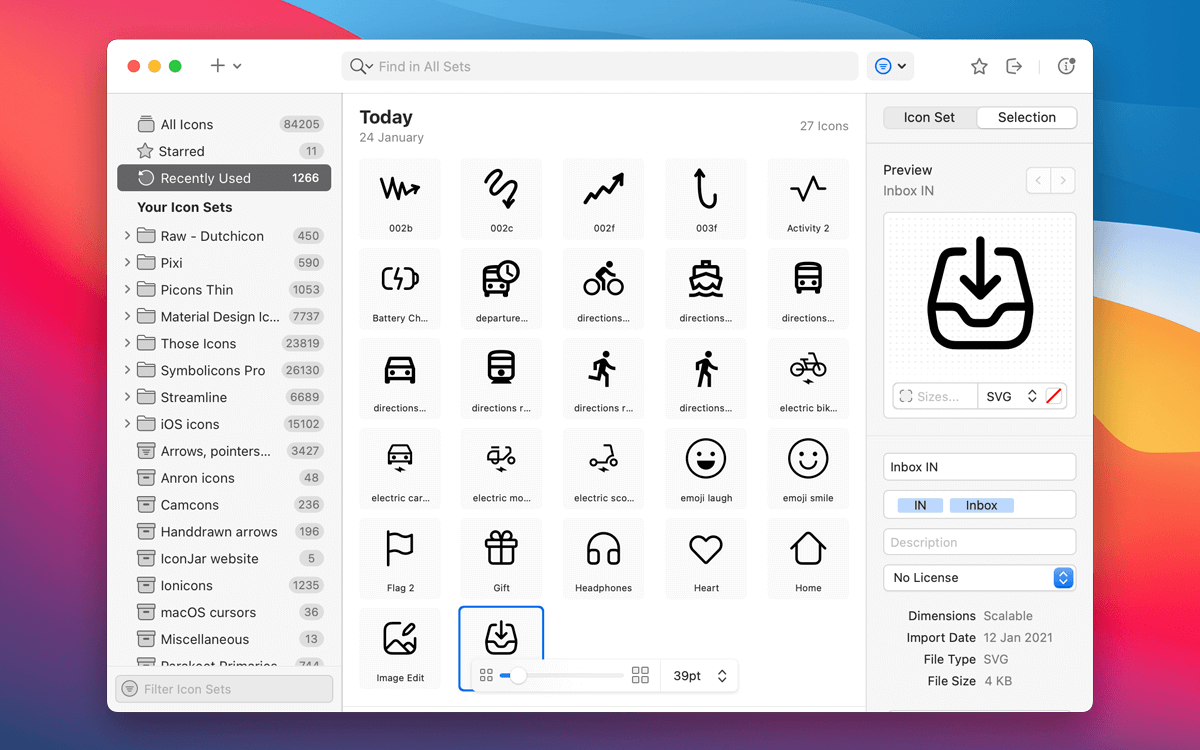Open the filter dropdown next to search
This screenshot has width=1200, height=750.
(890, 66)
